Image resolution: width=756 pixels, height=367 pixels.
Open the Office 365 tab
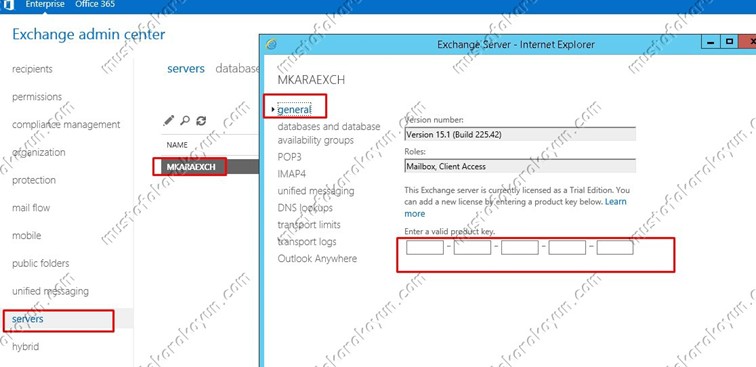pyautogui.click(x=95, y=4)
